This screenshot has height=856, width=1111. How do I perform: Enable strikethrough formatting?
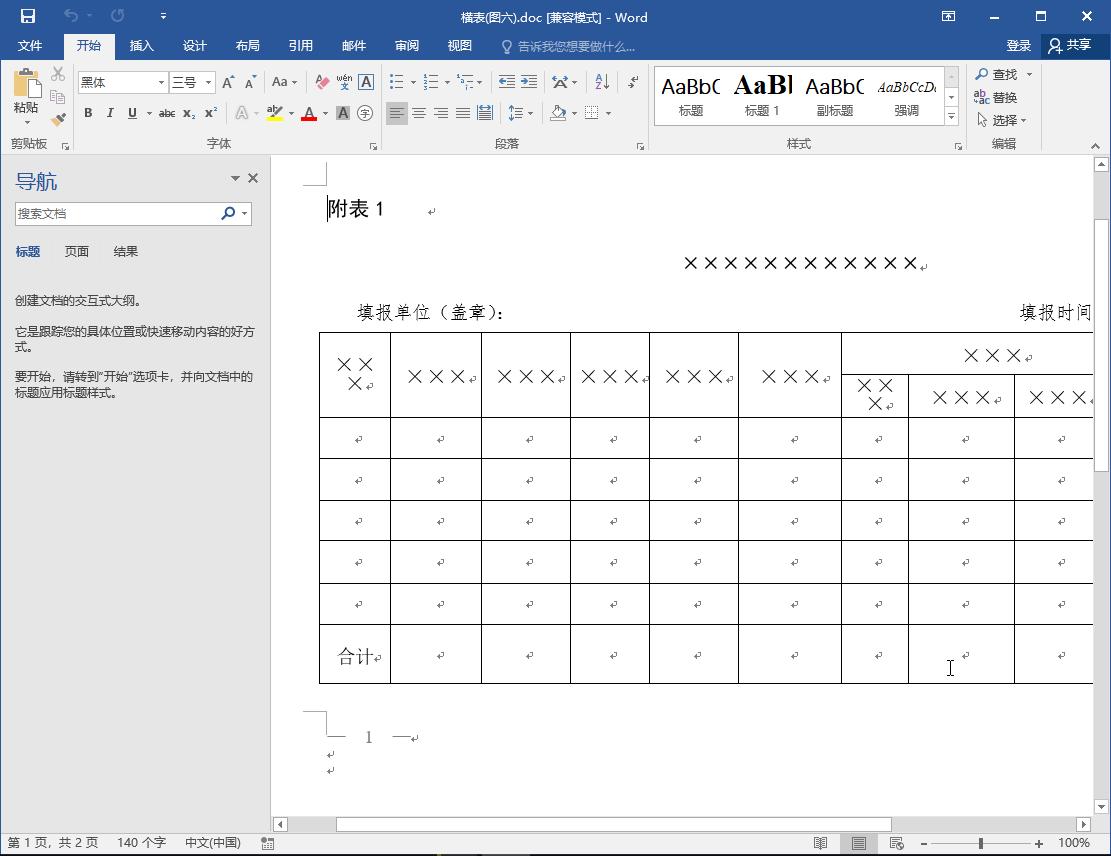point(165,113)
